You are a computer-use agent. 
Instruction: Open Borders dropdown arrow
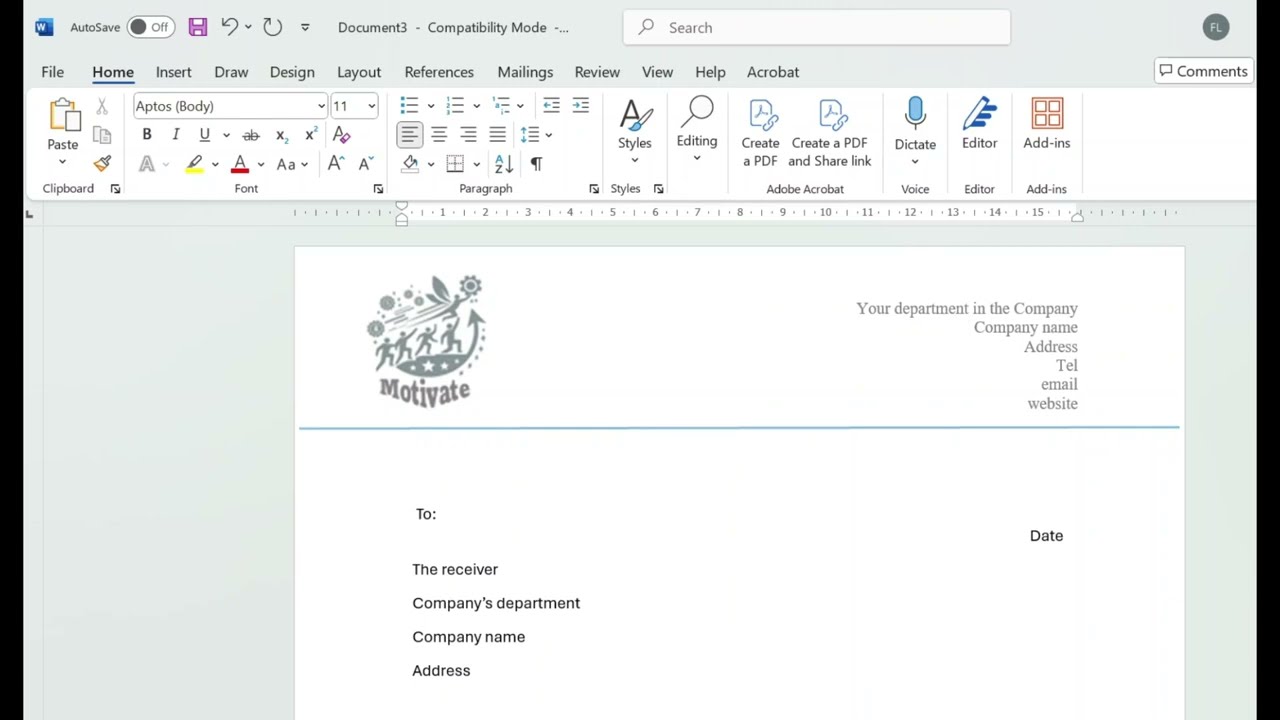point(477,164)
